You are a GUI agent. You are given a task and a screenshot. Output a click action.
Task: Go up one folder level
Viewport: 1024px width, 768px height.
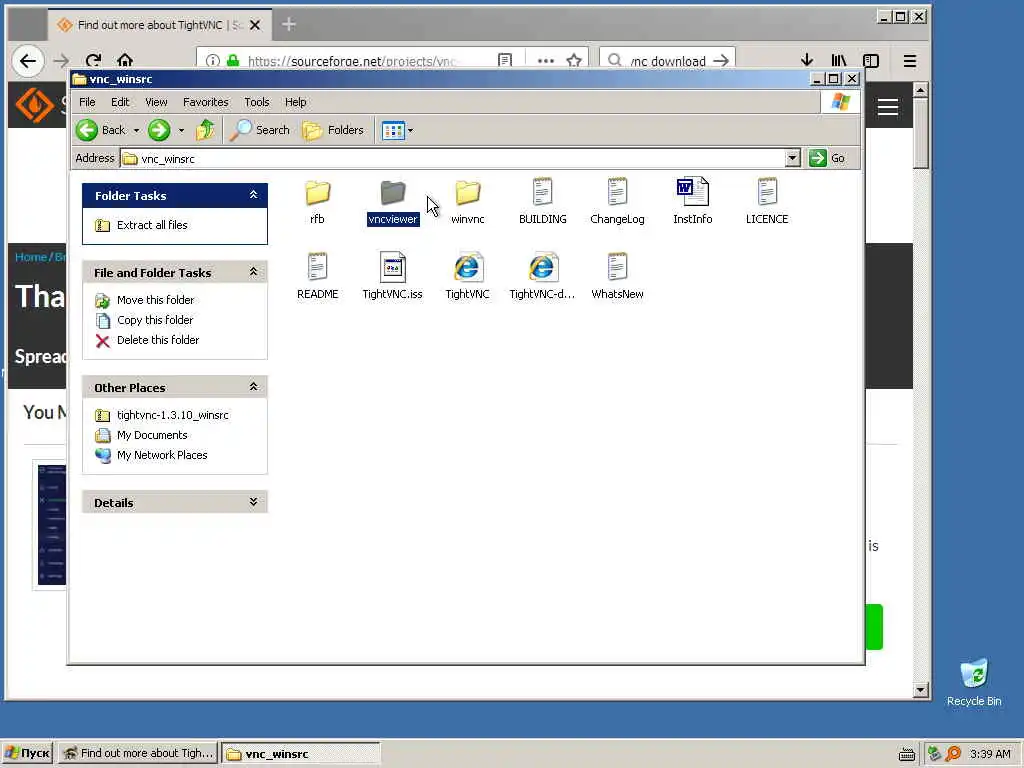click(x=206, y=130)
